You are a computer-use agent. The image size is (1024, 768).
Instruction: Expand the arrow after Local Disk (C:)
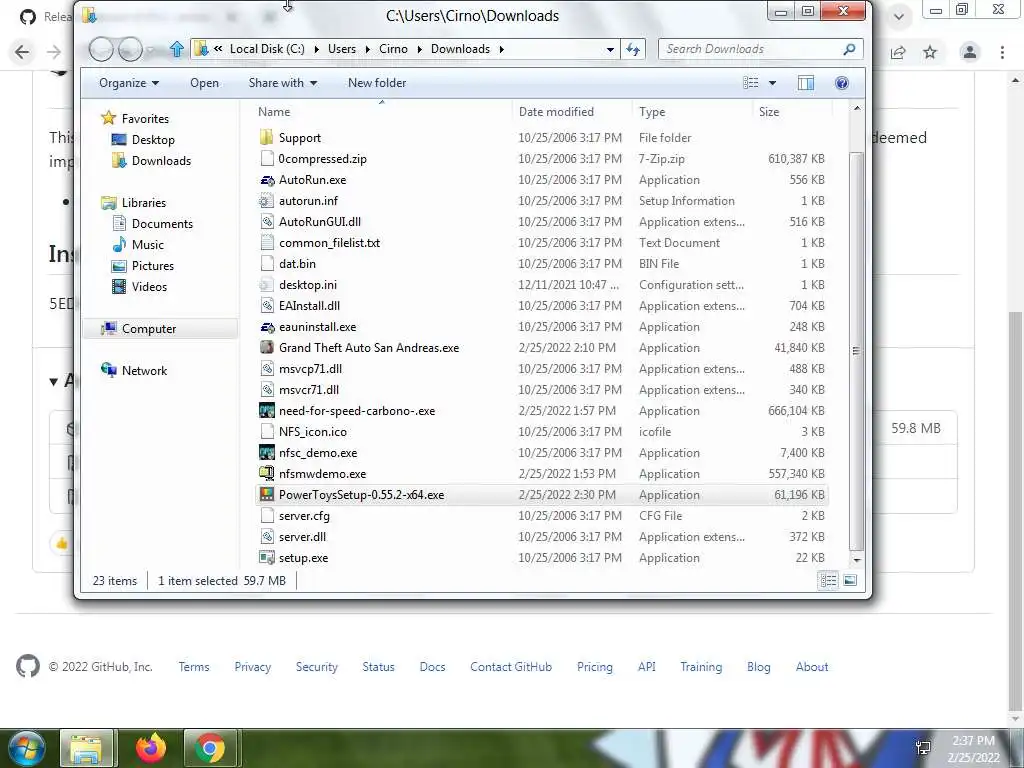(316, 49)
